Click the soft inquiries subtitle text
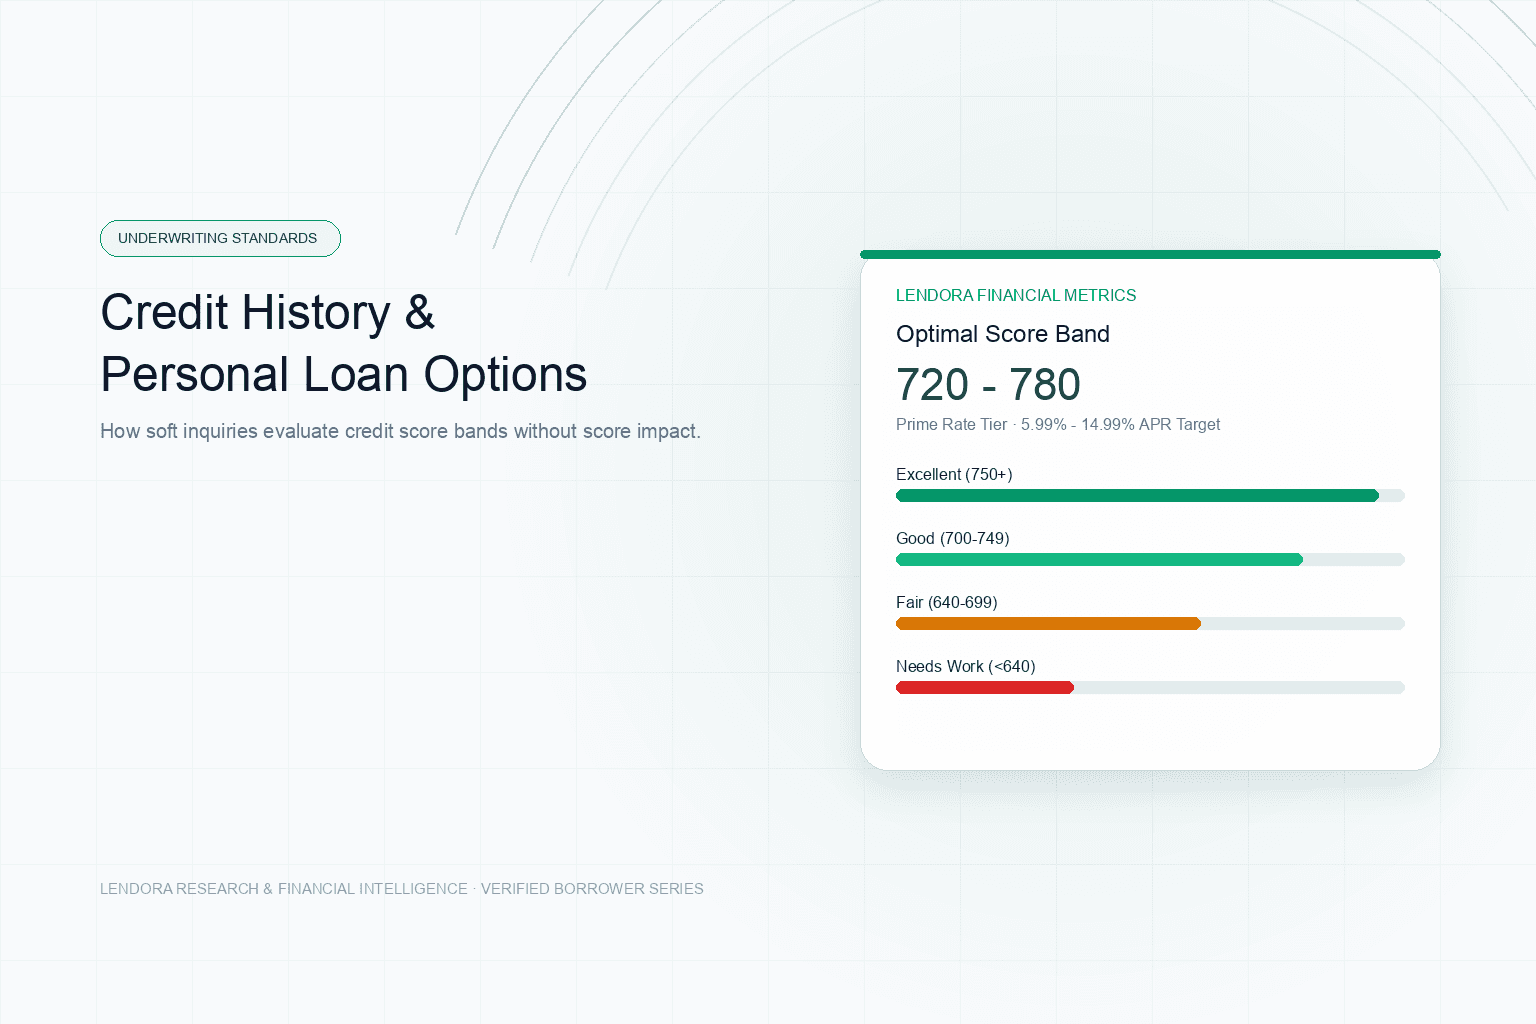The height and width of the screenshot is (1024, 1536). tap(400, 431)
